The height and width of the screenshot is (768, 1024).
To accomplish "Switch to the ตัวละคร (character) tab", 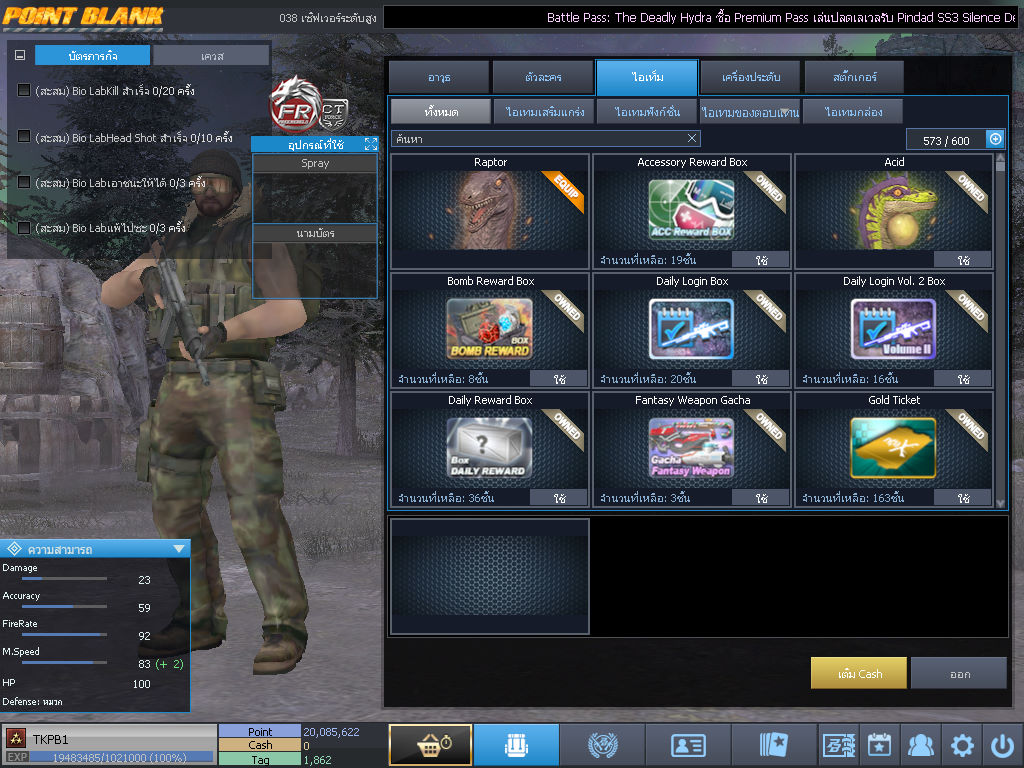I will click(543, 77).
